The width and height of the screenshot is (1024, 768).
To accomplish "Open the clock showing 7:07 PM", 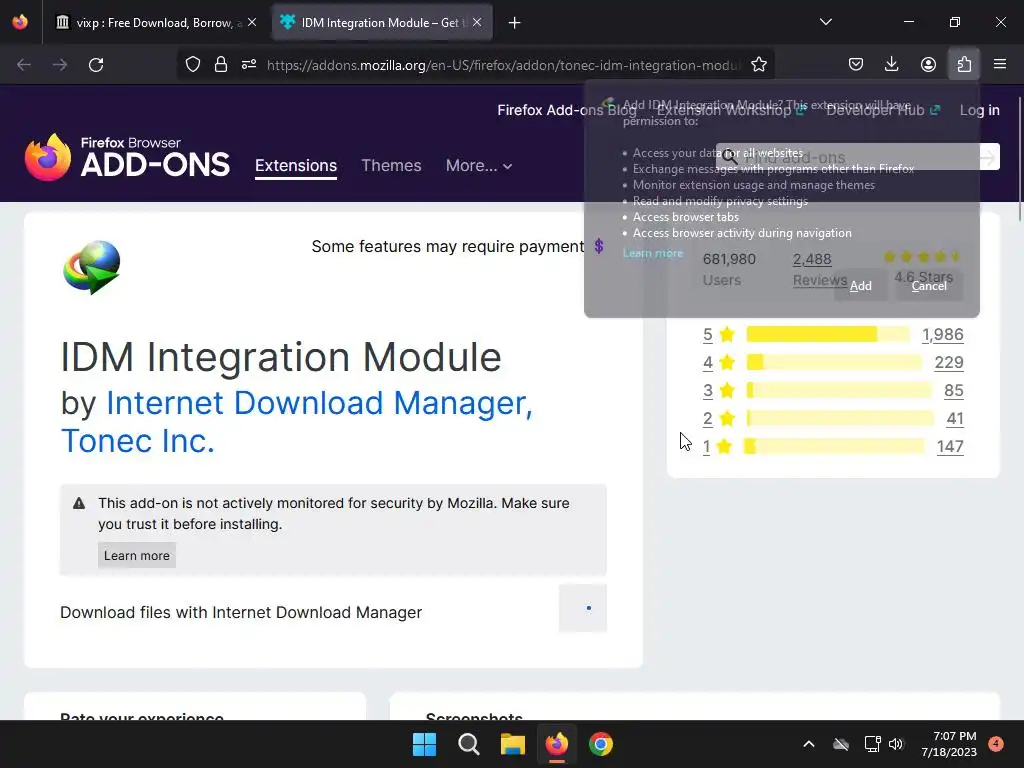I will pos(949,744).
